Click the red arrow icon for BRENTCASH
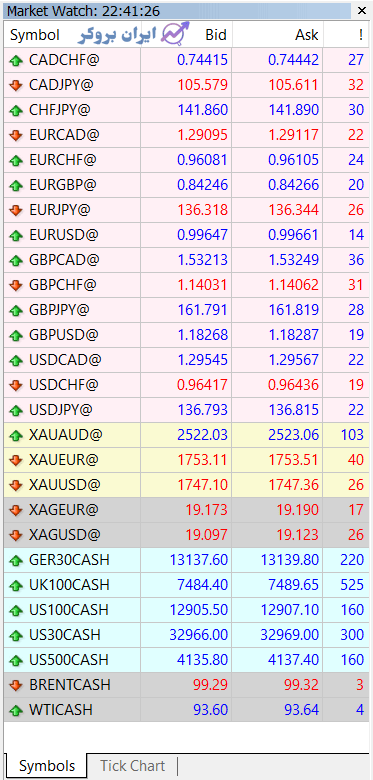 click(x=16, y=685)
